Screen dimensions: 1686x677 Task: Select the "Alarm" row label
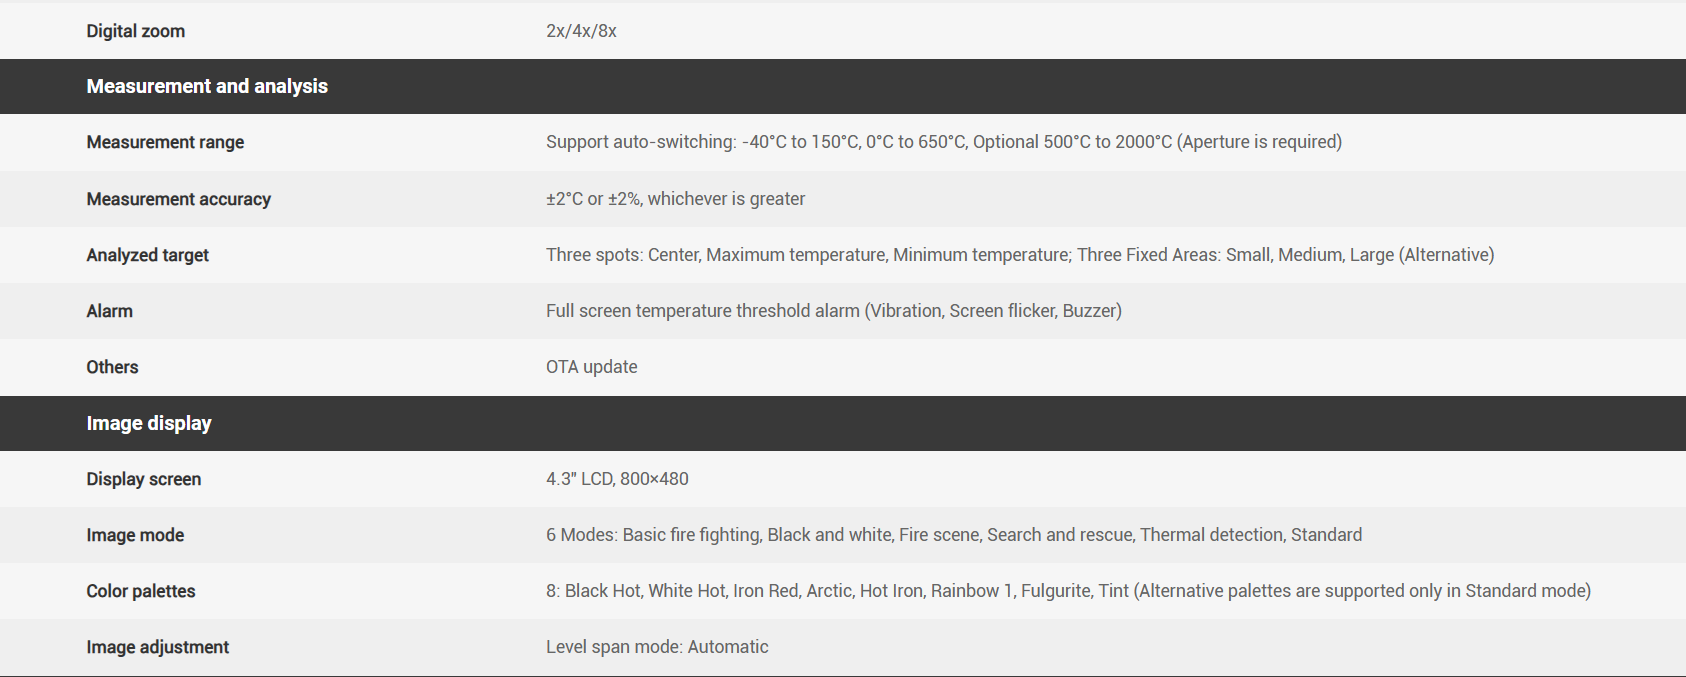coord(109,311)
